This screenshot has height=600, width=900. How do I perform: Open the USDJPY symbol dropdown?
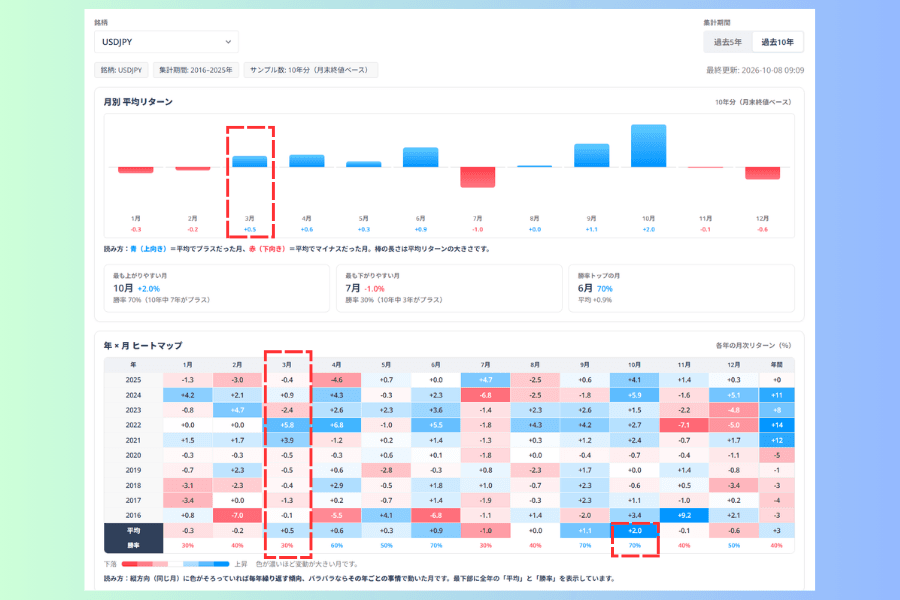[x=166, y=42]
